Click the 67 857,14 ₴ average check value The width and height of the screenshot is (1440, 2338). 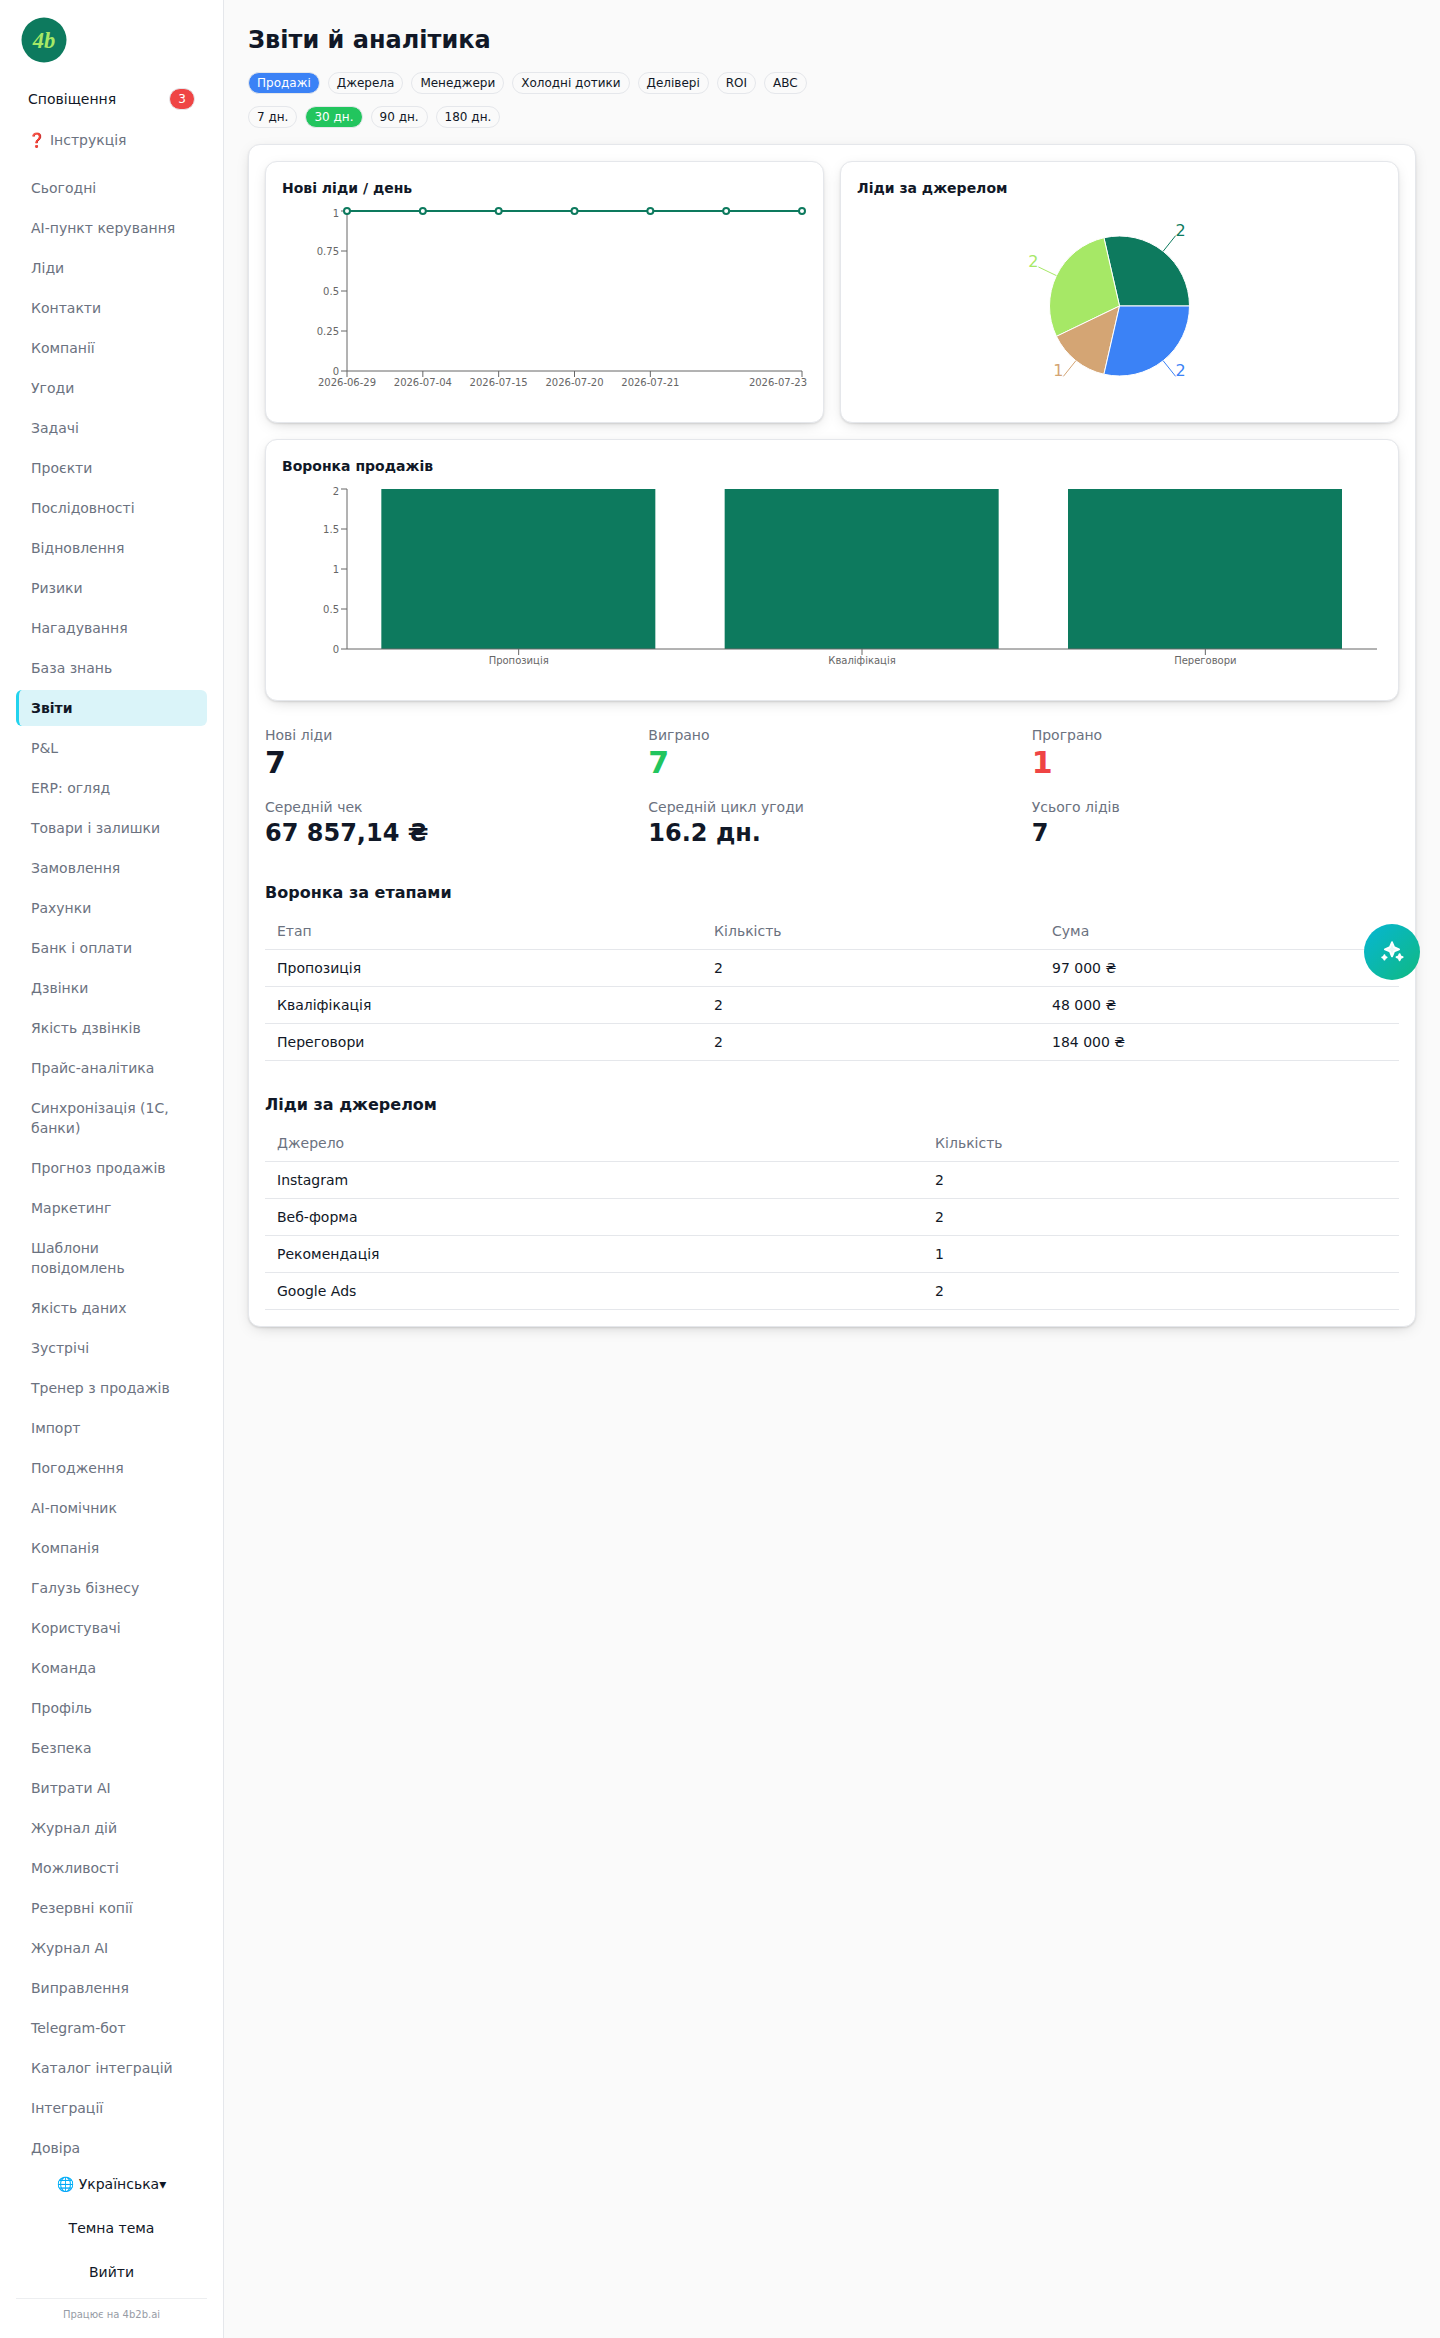point(346,832)
